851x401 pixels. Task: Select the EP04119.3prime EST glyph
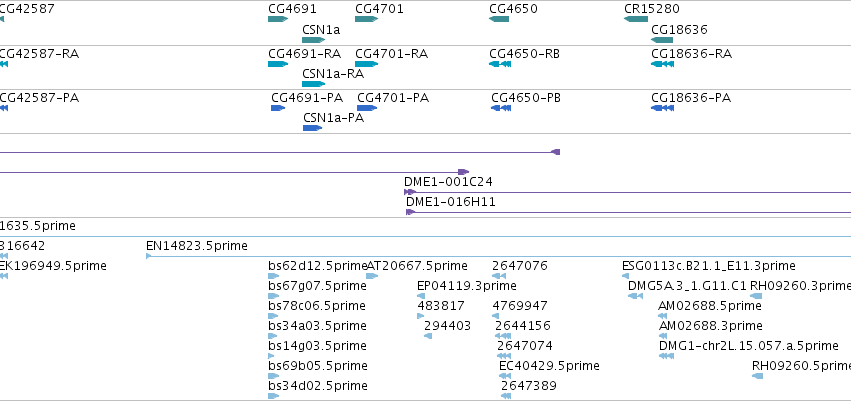click(x=421, y=296)
